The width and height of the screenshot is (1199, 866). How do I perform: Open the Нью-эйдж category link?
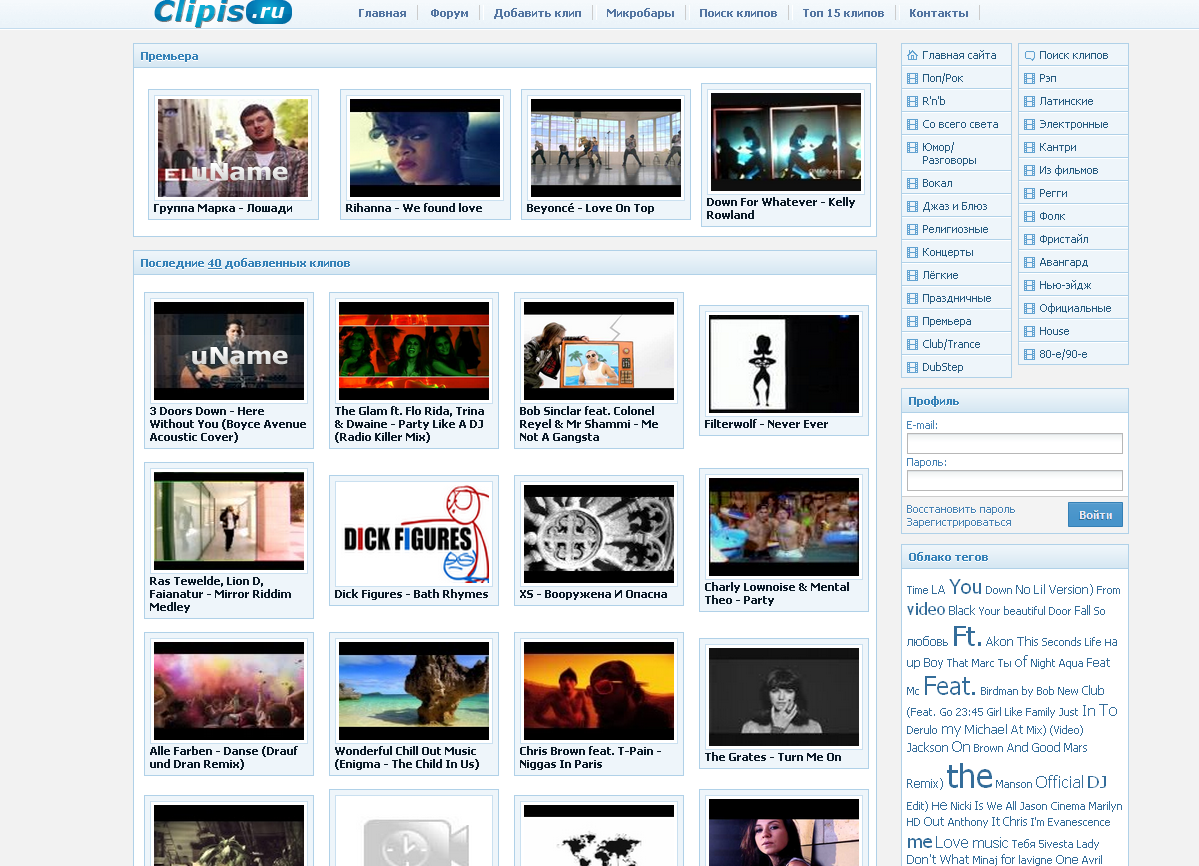click(x=1064, y=285)
